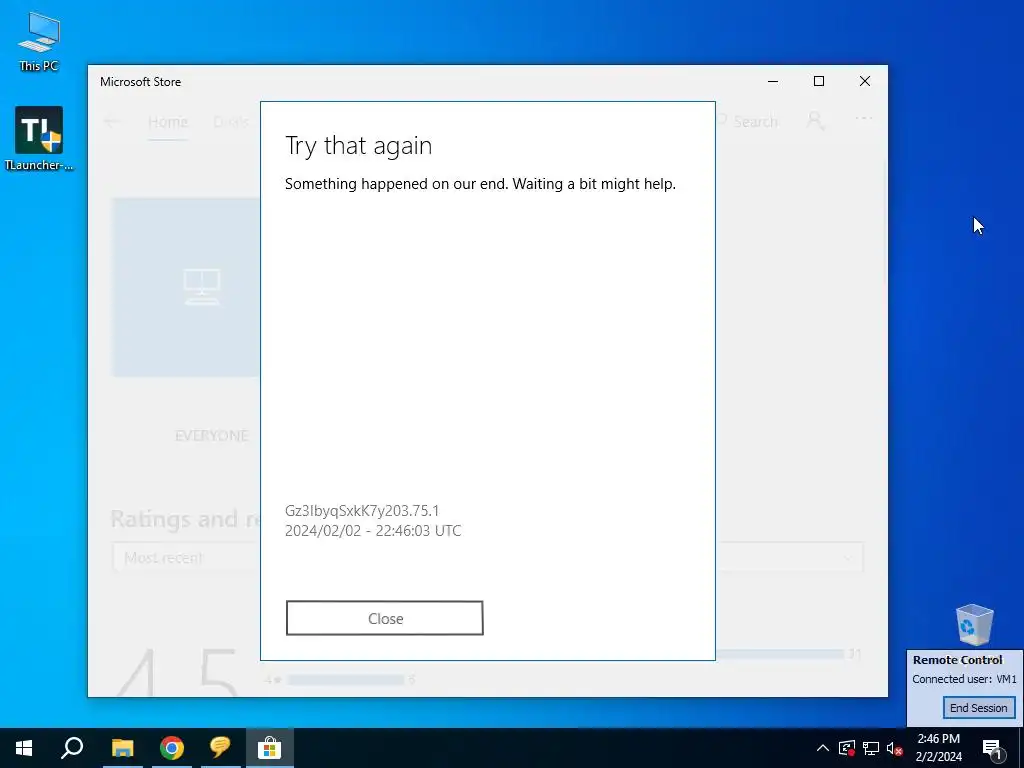Click the Store vertical scrollbar
The image size is (1024, 768).
(885, 222)
